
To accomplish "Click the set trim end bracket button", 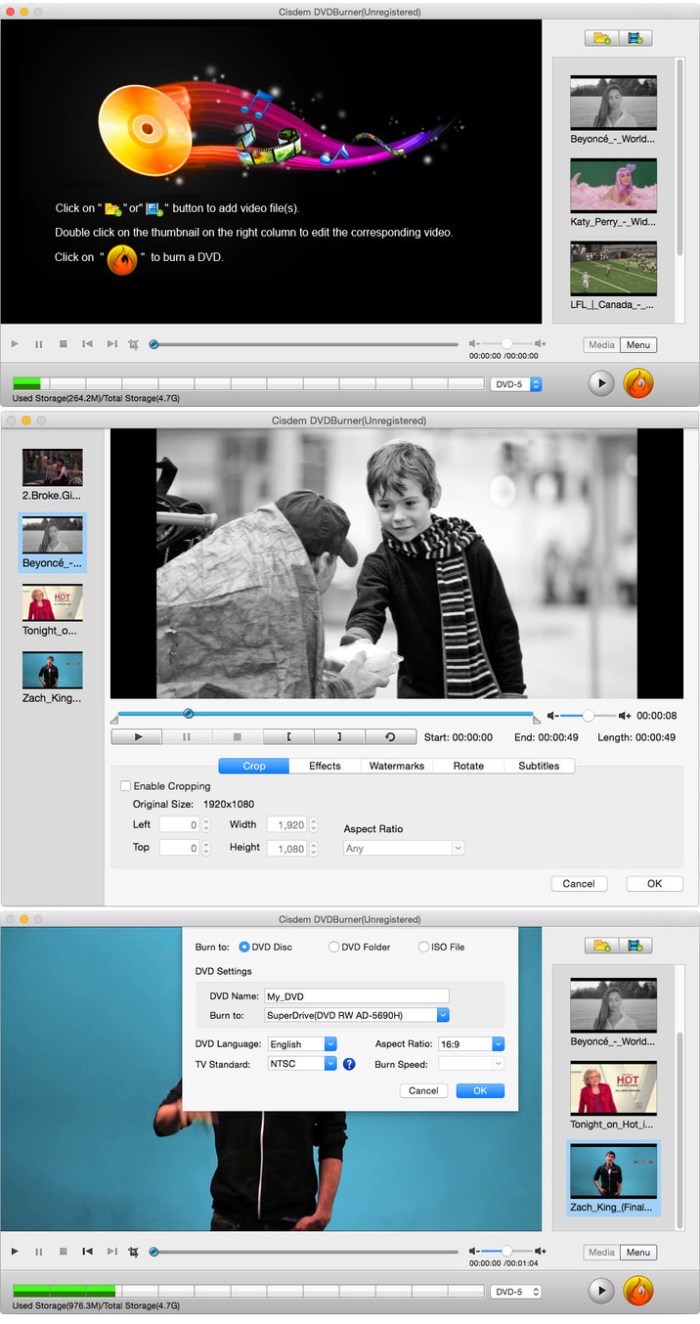I will (339, 737).
